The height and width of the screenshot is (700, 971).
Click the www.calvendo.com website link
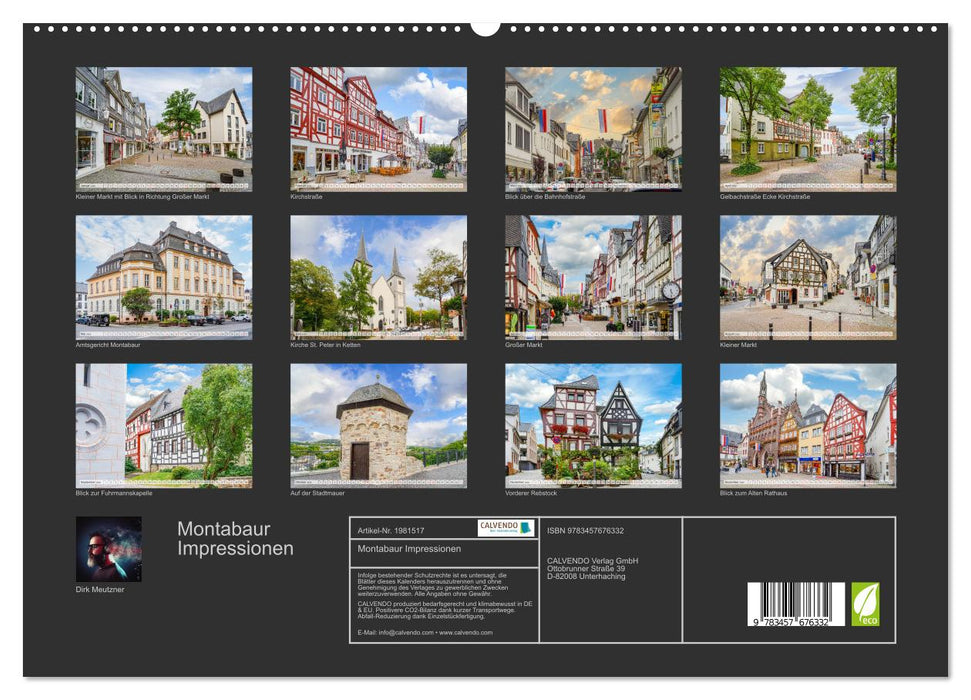(x=467, y=634)
